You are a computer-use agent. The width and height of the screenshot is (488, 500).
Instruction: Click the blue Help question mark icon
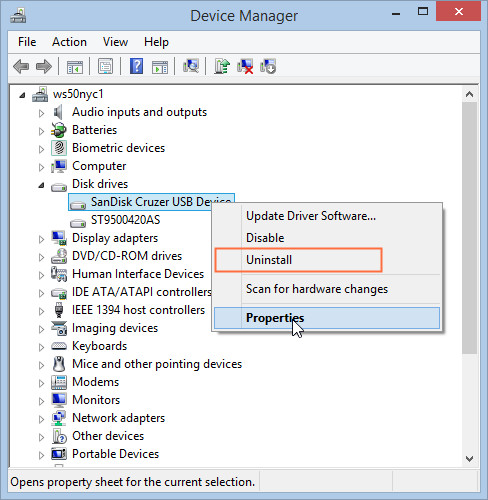point(136,66)
